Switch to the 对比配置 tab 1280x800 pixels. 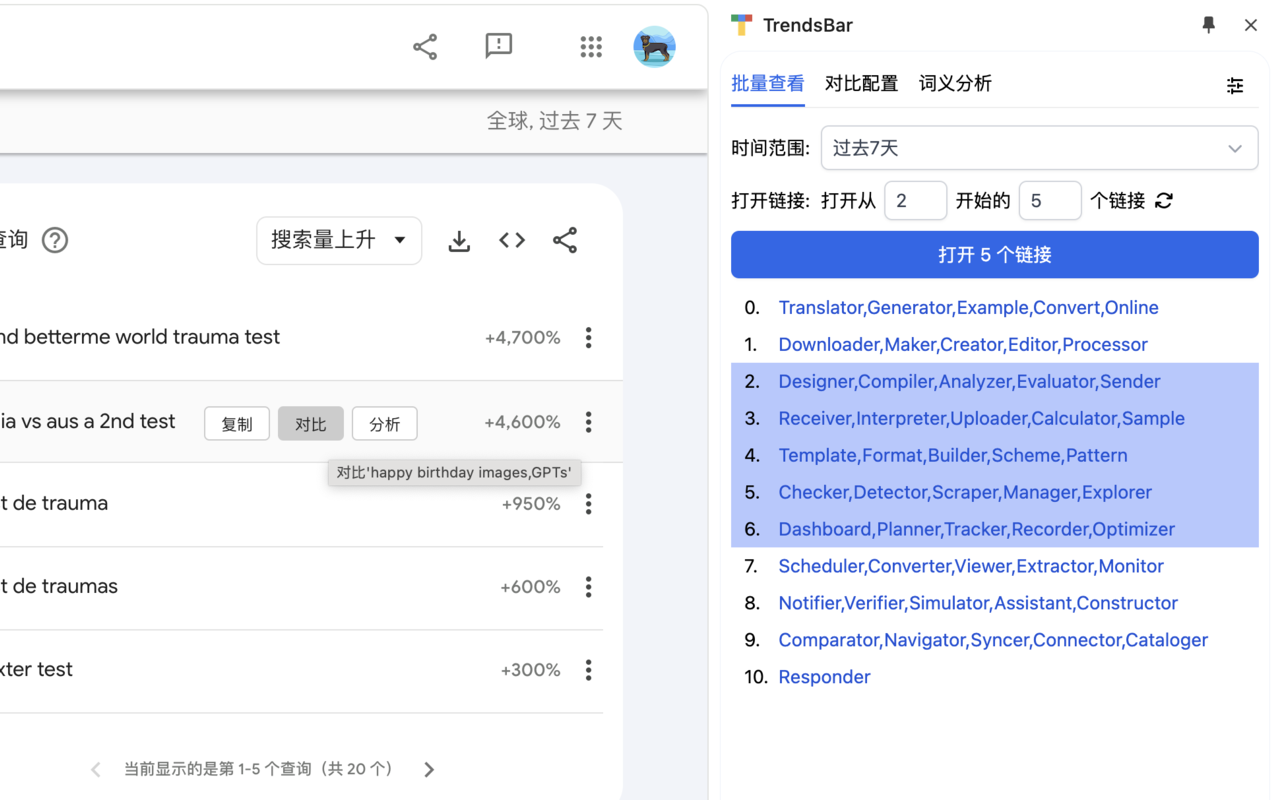coord(861,84)
